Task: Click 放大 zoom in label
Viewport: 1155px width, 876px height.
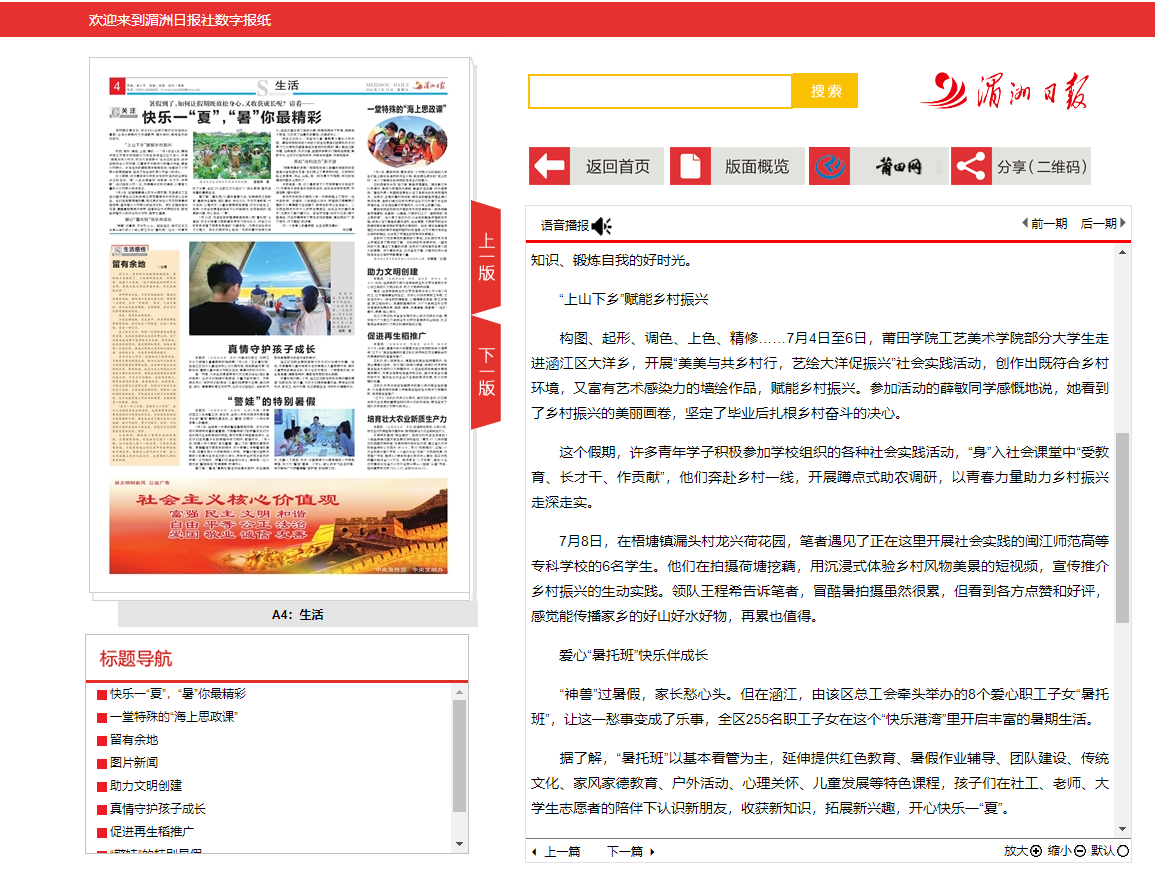Action: point(1016,851)
